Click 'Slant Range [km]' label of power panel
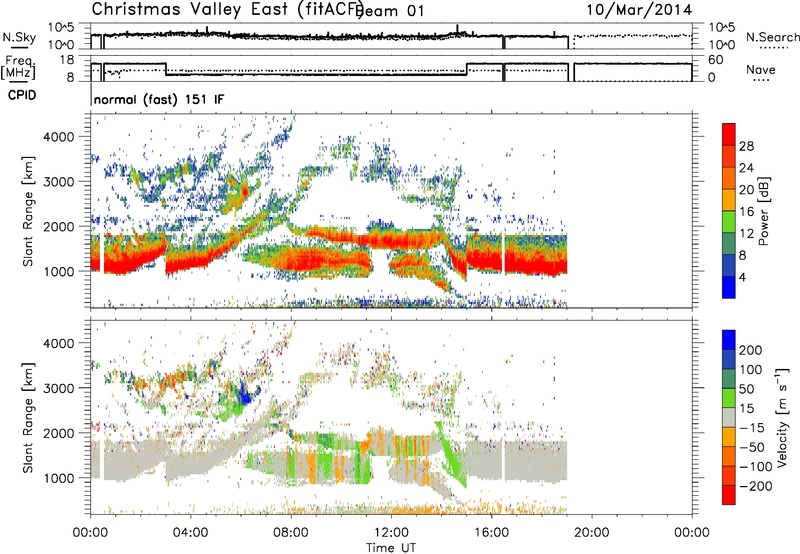 tap(28, 211)
